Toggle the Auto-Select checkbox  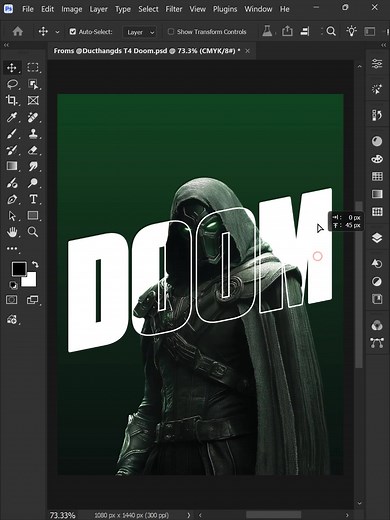click(73, 32)
